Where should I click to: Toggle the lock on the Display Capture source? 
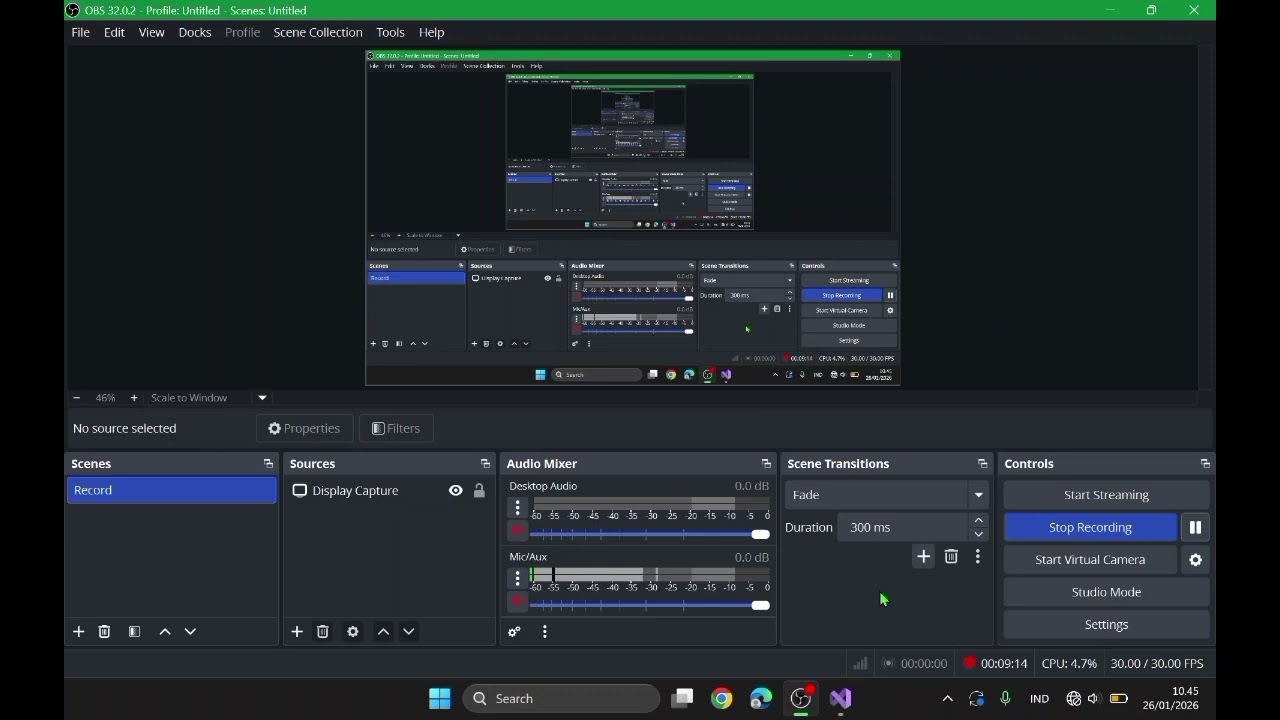[x=479, y=491]
